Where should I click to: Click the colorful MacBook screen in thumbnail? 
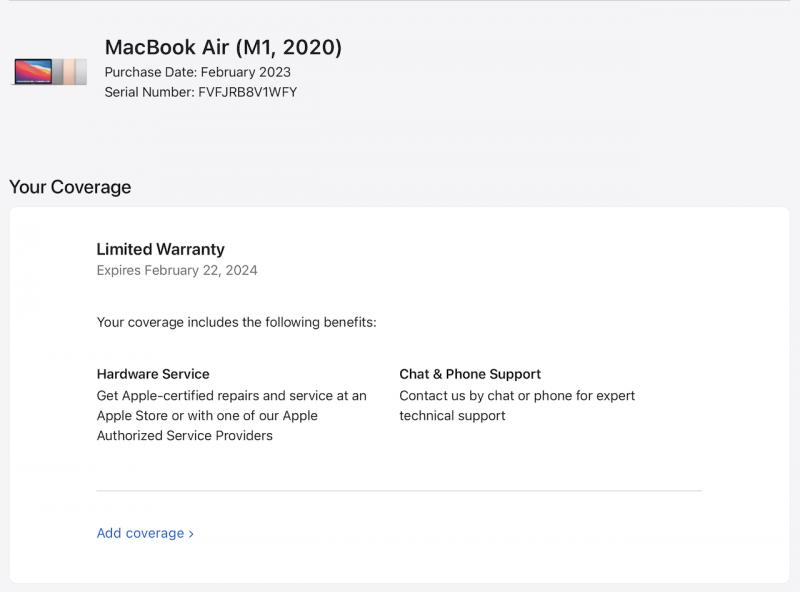33,71
